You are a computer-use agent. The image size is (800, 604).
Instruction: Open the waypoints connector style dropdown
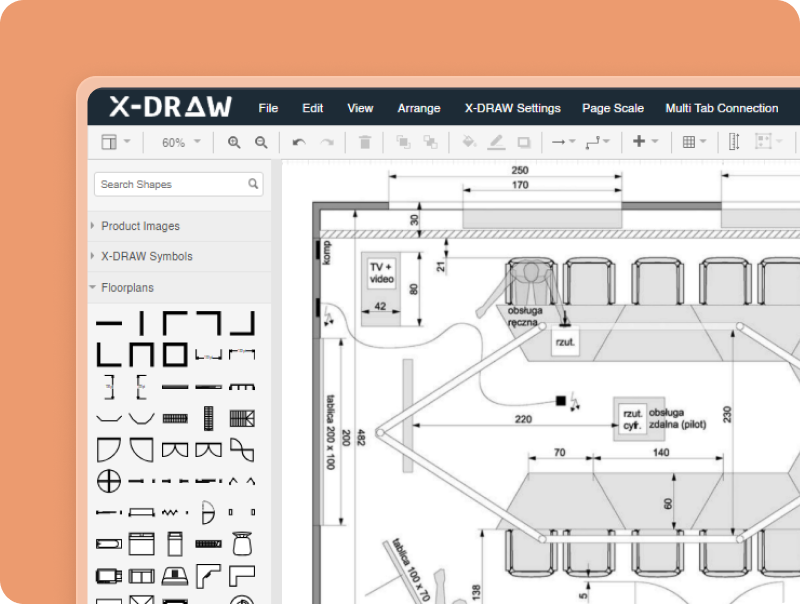click(x=597, y=142)
